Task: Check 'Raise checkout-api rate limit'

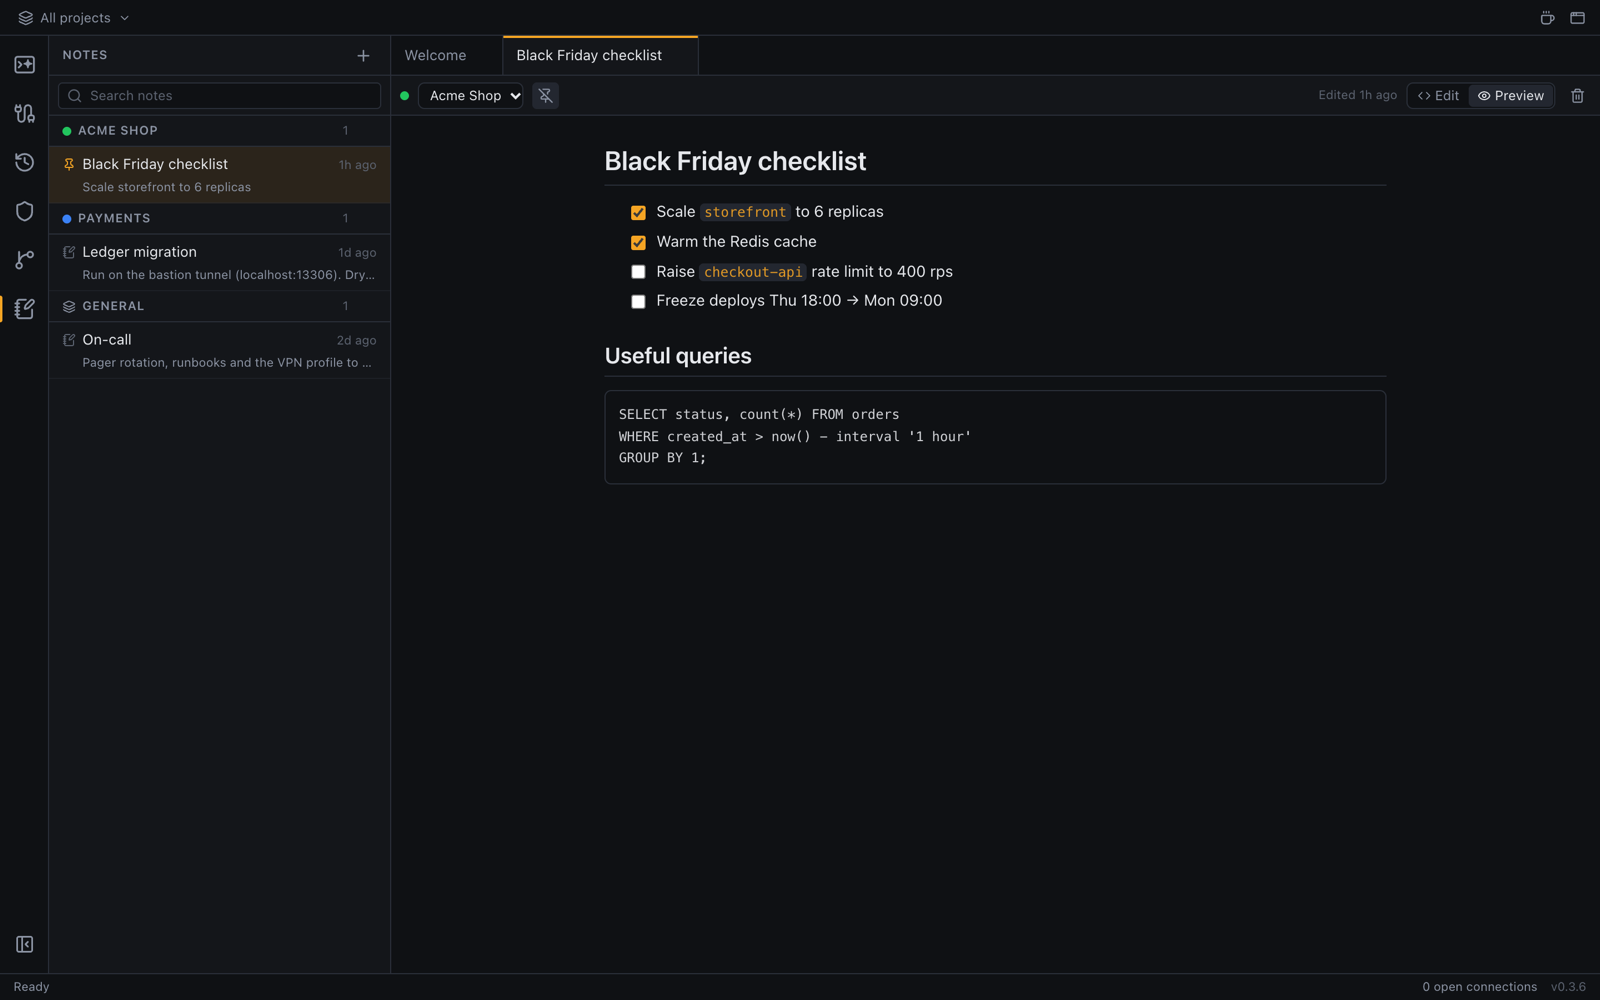Action: coord(638,272)
